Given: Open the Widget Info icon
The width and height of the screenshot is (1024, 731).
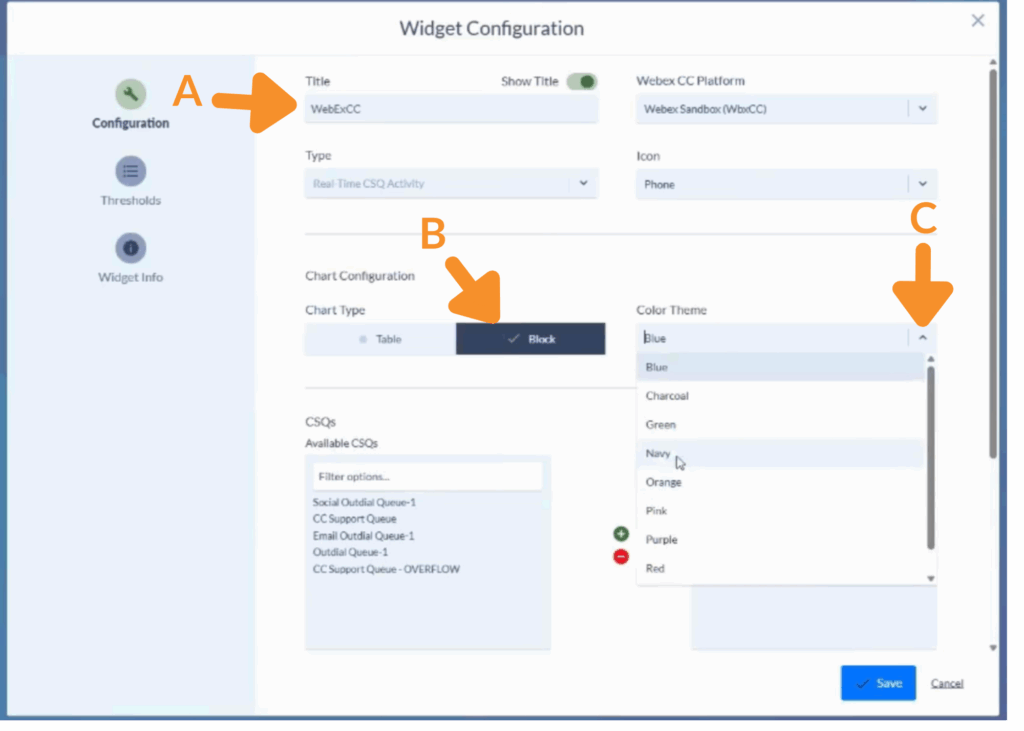Looking at the screenshot, I should pos(130,248).
